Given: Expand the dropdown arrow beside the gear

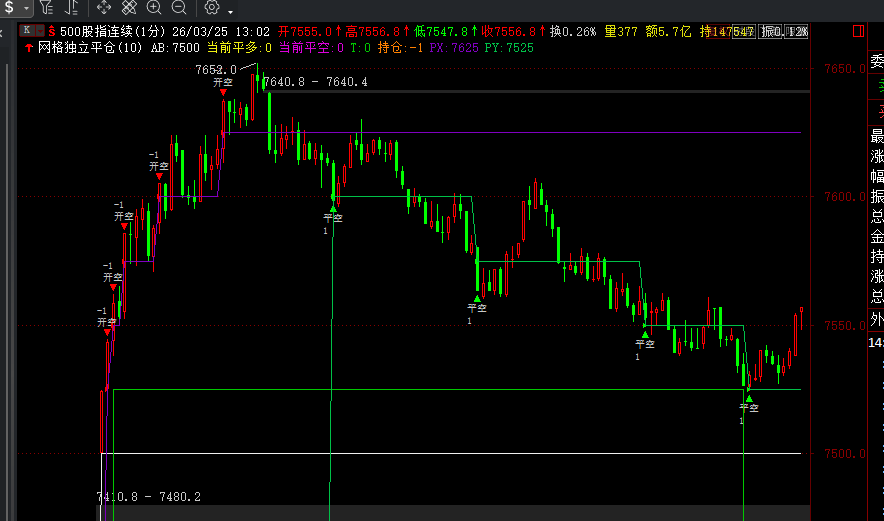Looking at the screenshot, I should coord(230,10).
